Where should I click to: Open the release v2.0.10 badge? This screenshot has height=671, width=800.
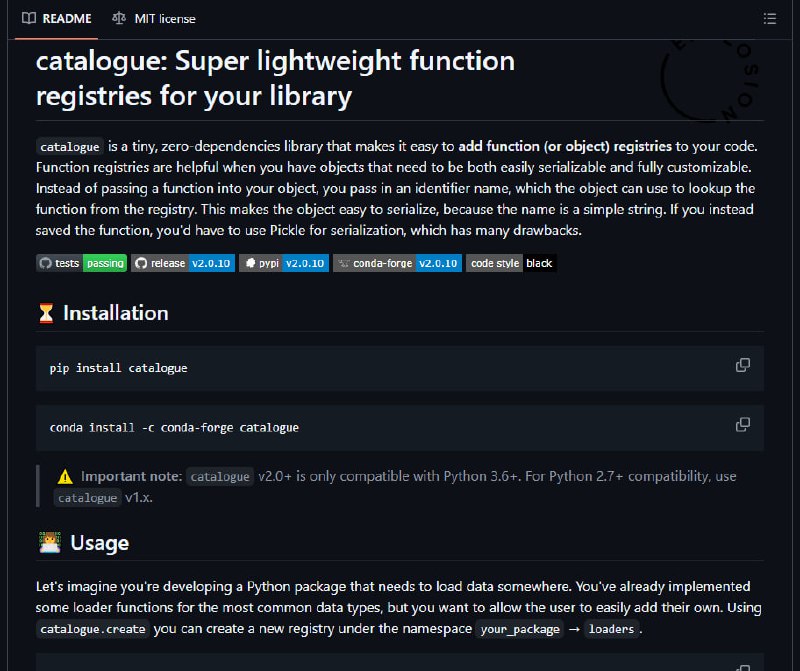183,263
